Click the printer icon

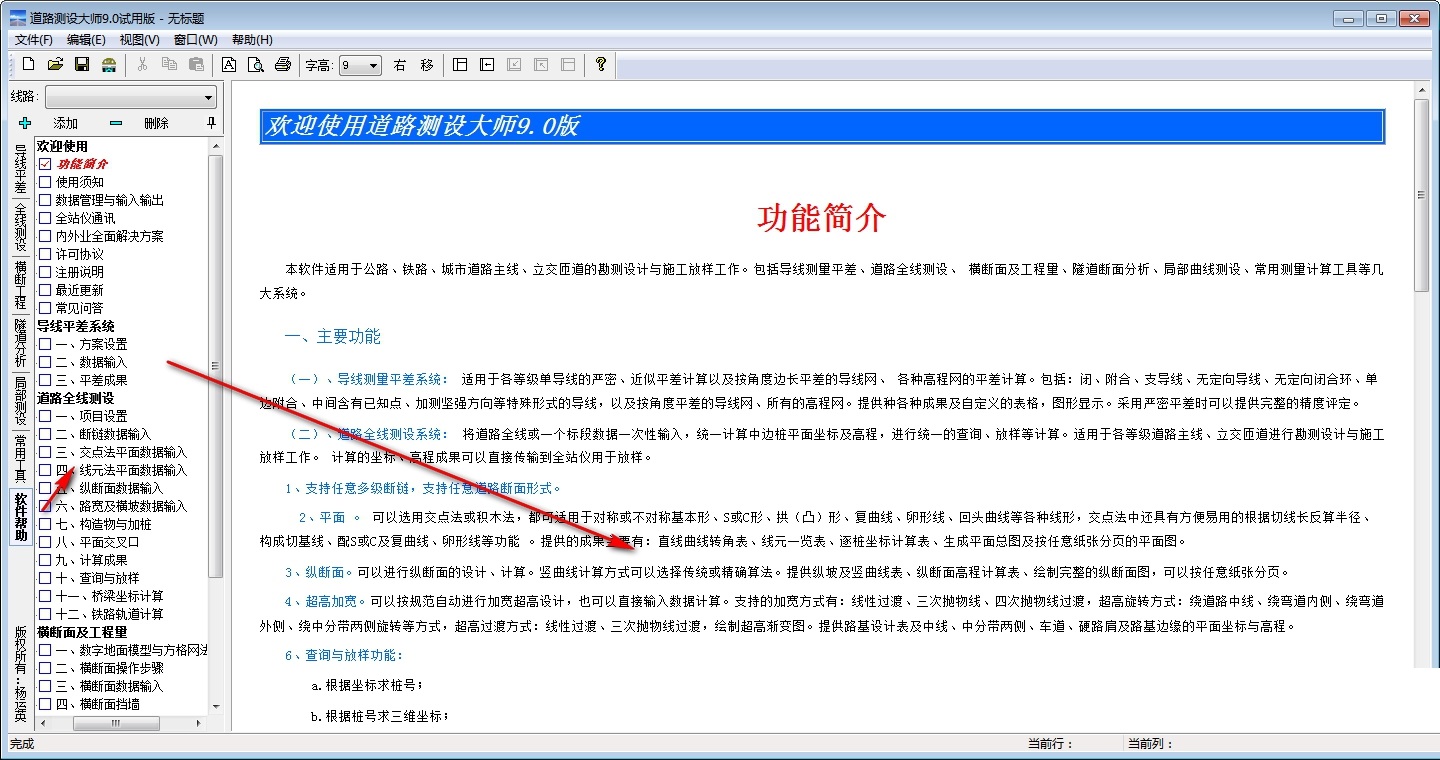(x=283, y=64)
